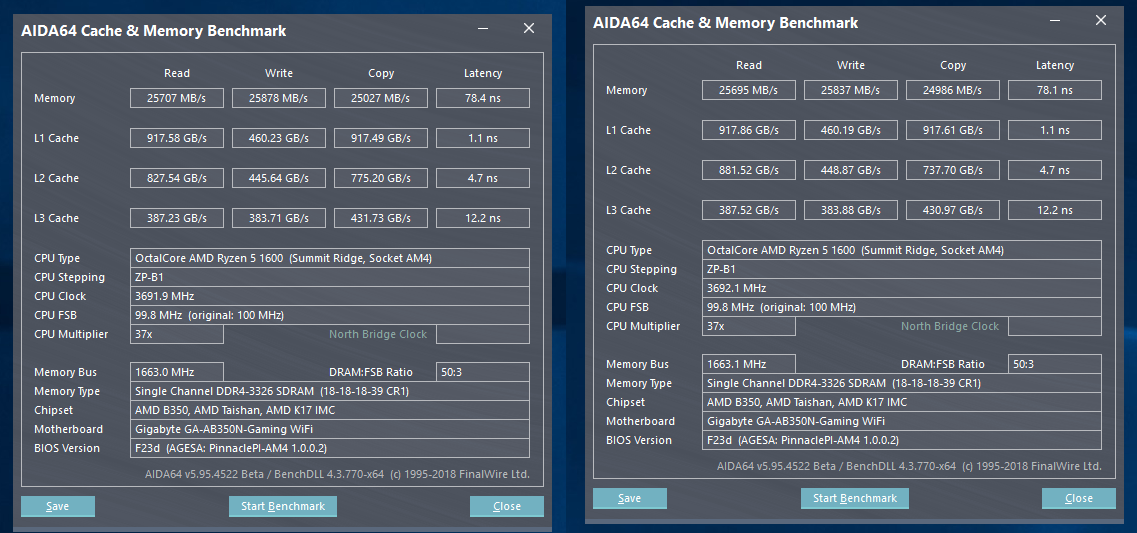Click L1 Cache Copy 917.49 GB/s
This screenshot has height=533, width=1137.
381,138
